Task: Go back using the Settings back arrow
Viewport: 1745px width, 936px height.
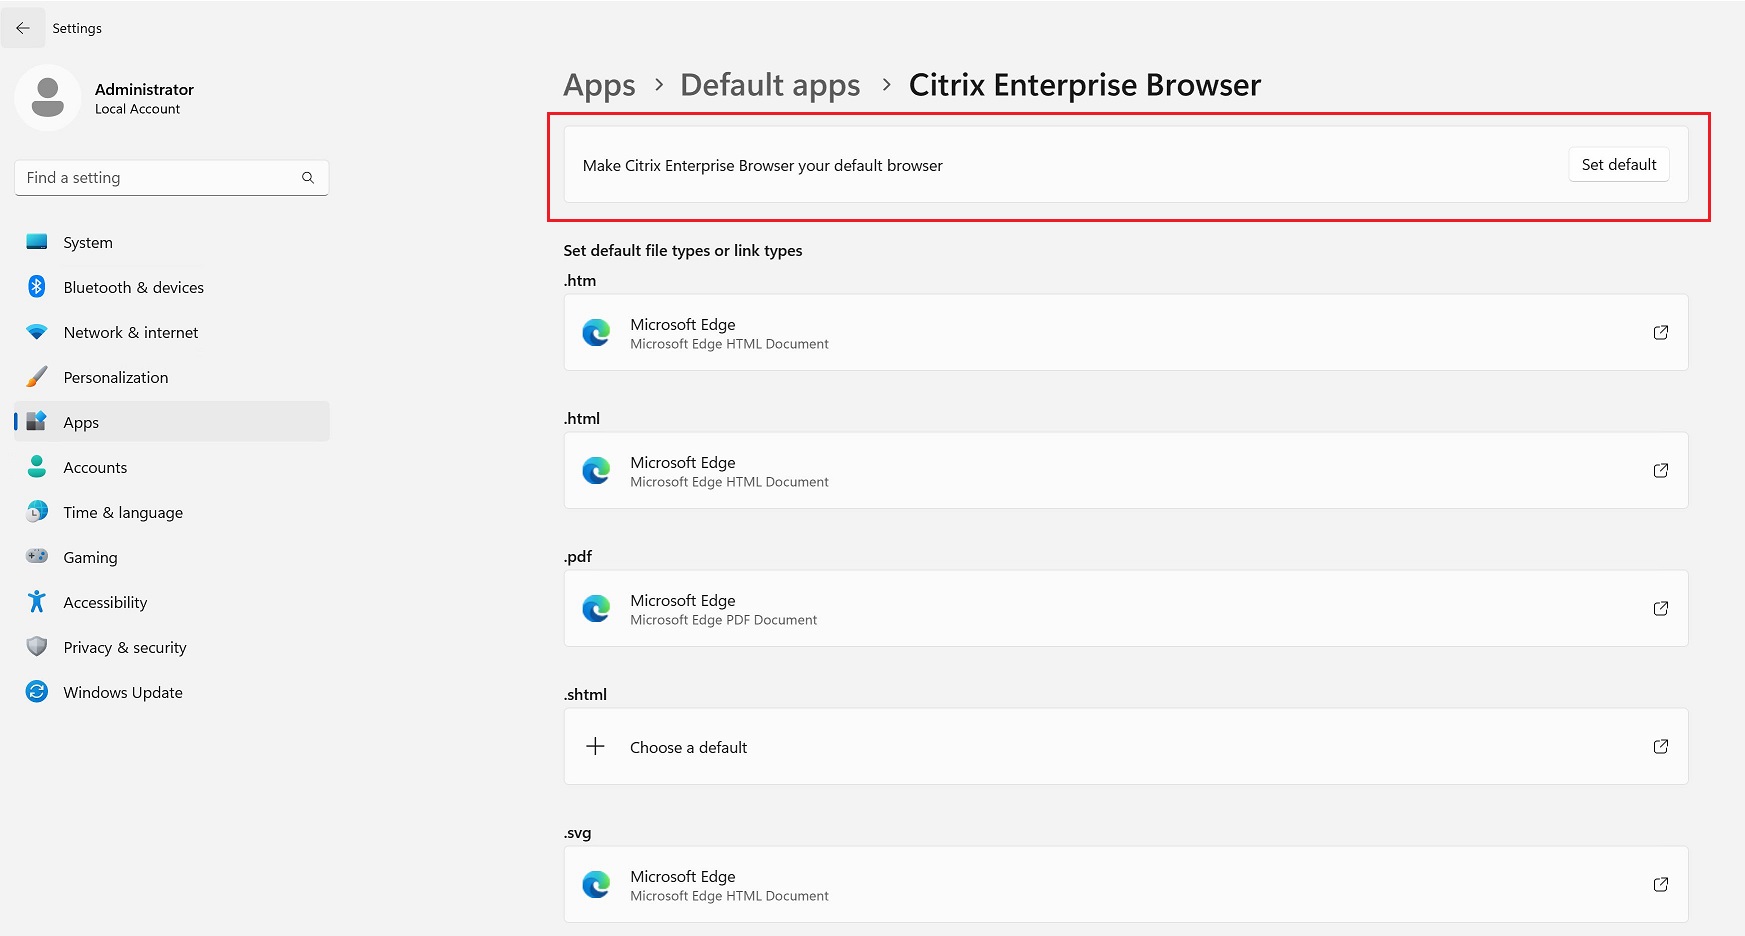Action: [23, 28]
